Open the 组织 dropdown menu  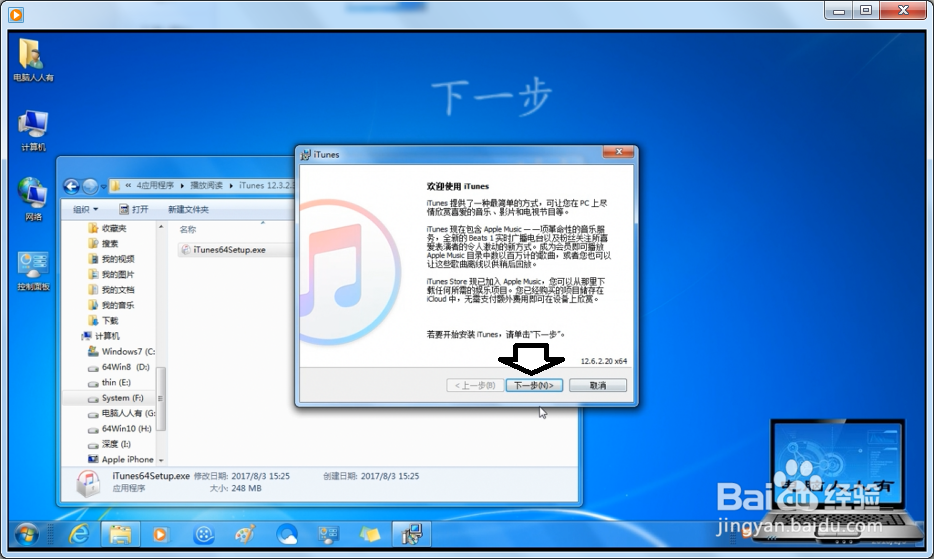click(x=85, y=209)
